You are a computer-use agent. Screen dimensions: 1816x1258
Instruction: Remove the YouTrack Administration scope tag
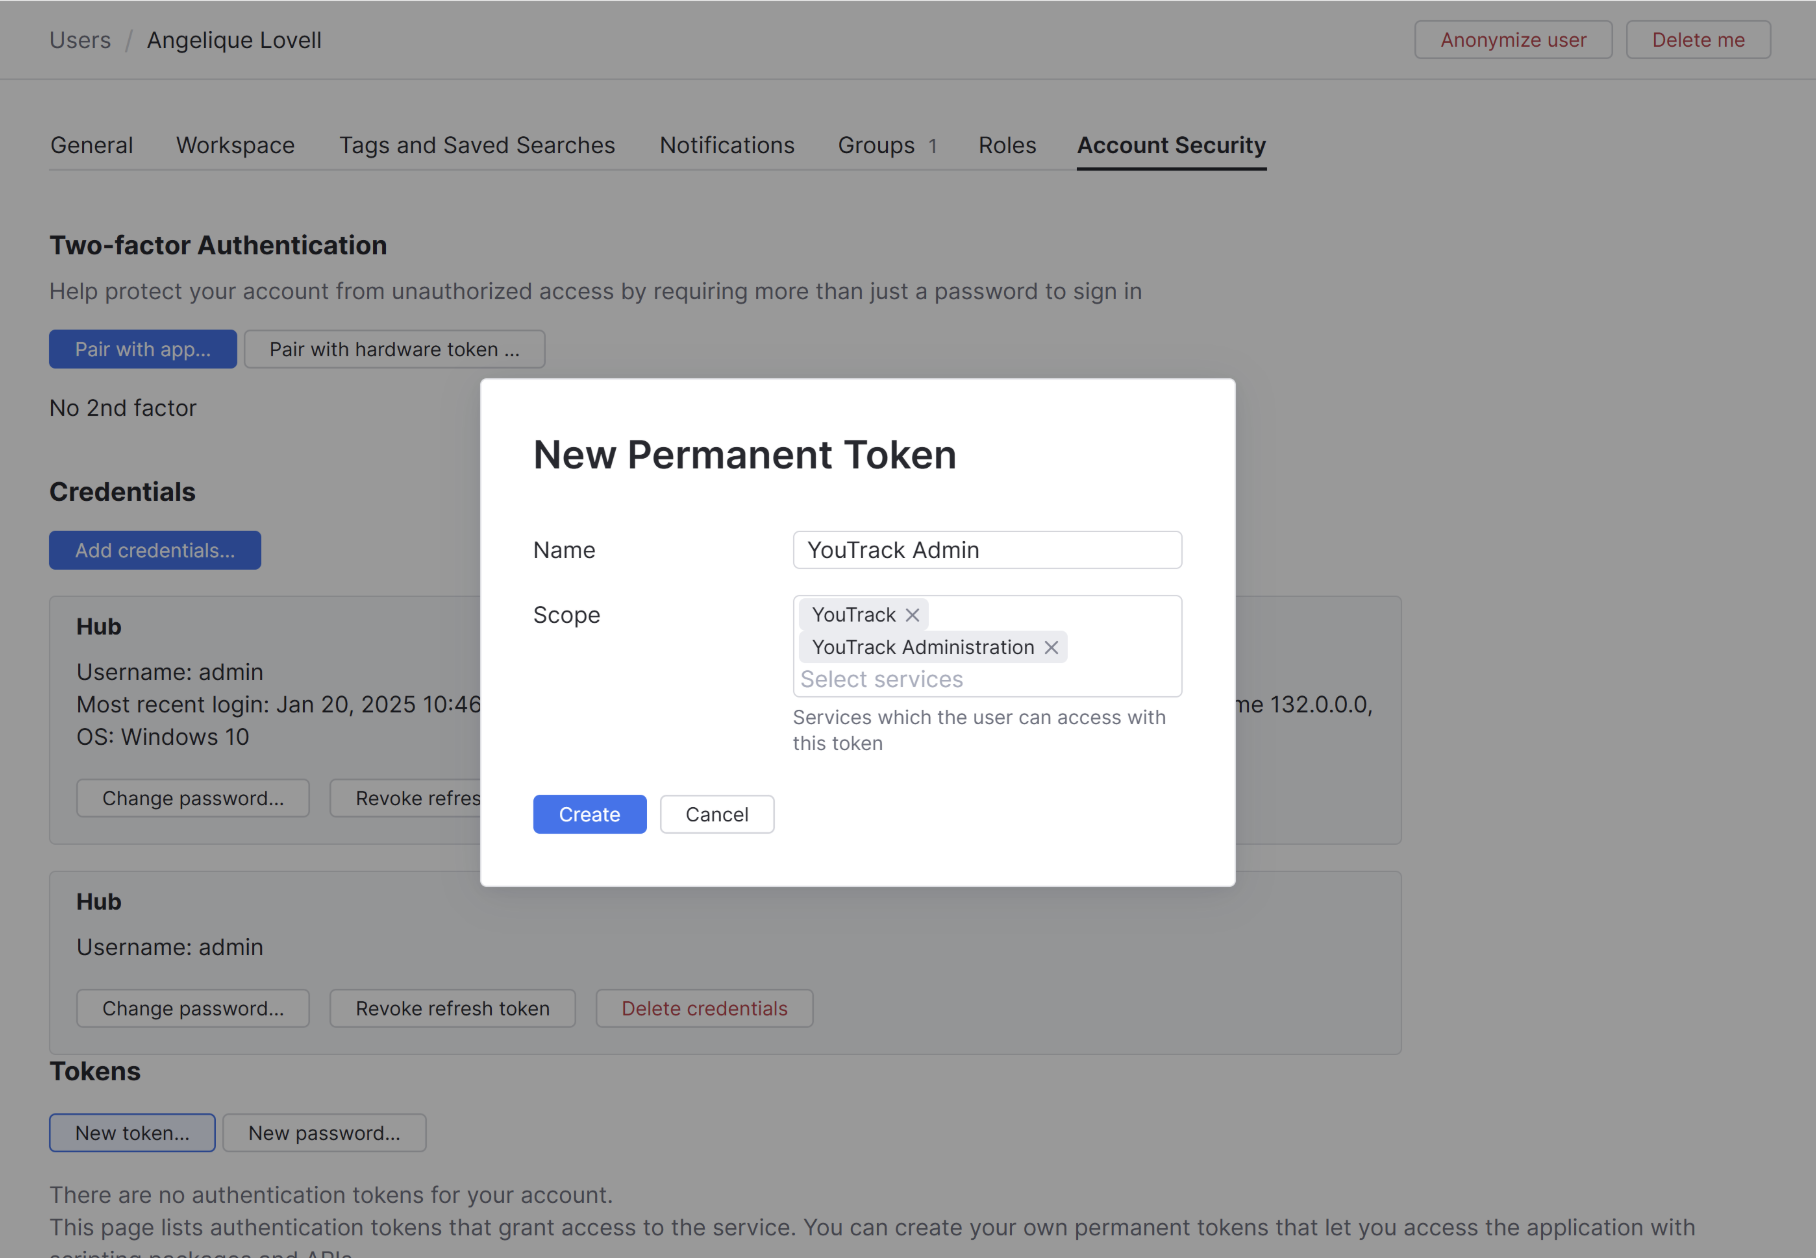coord(1051,648)
